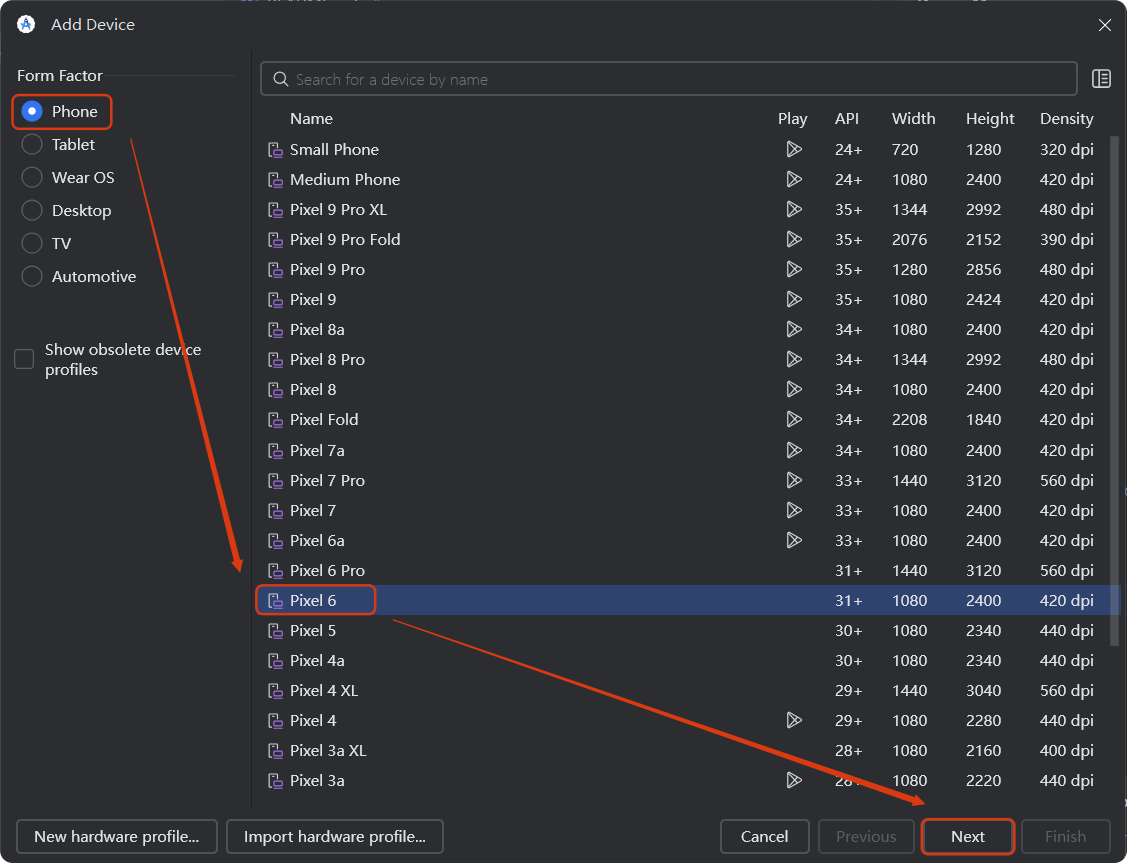
Task: Select the Pixel 5 row
Action: point(688,631)
